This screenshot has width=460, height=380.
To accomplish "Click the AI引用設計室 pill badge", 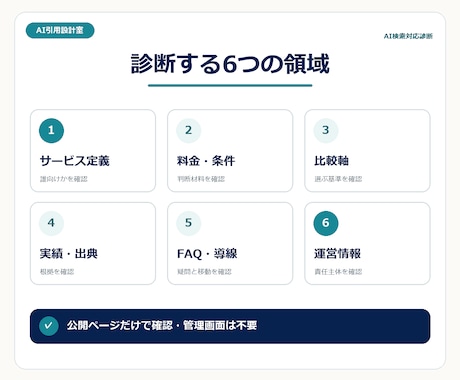I will [60, 30].
